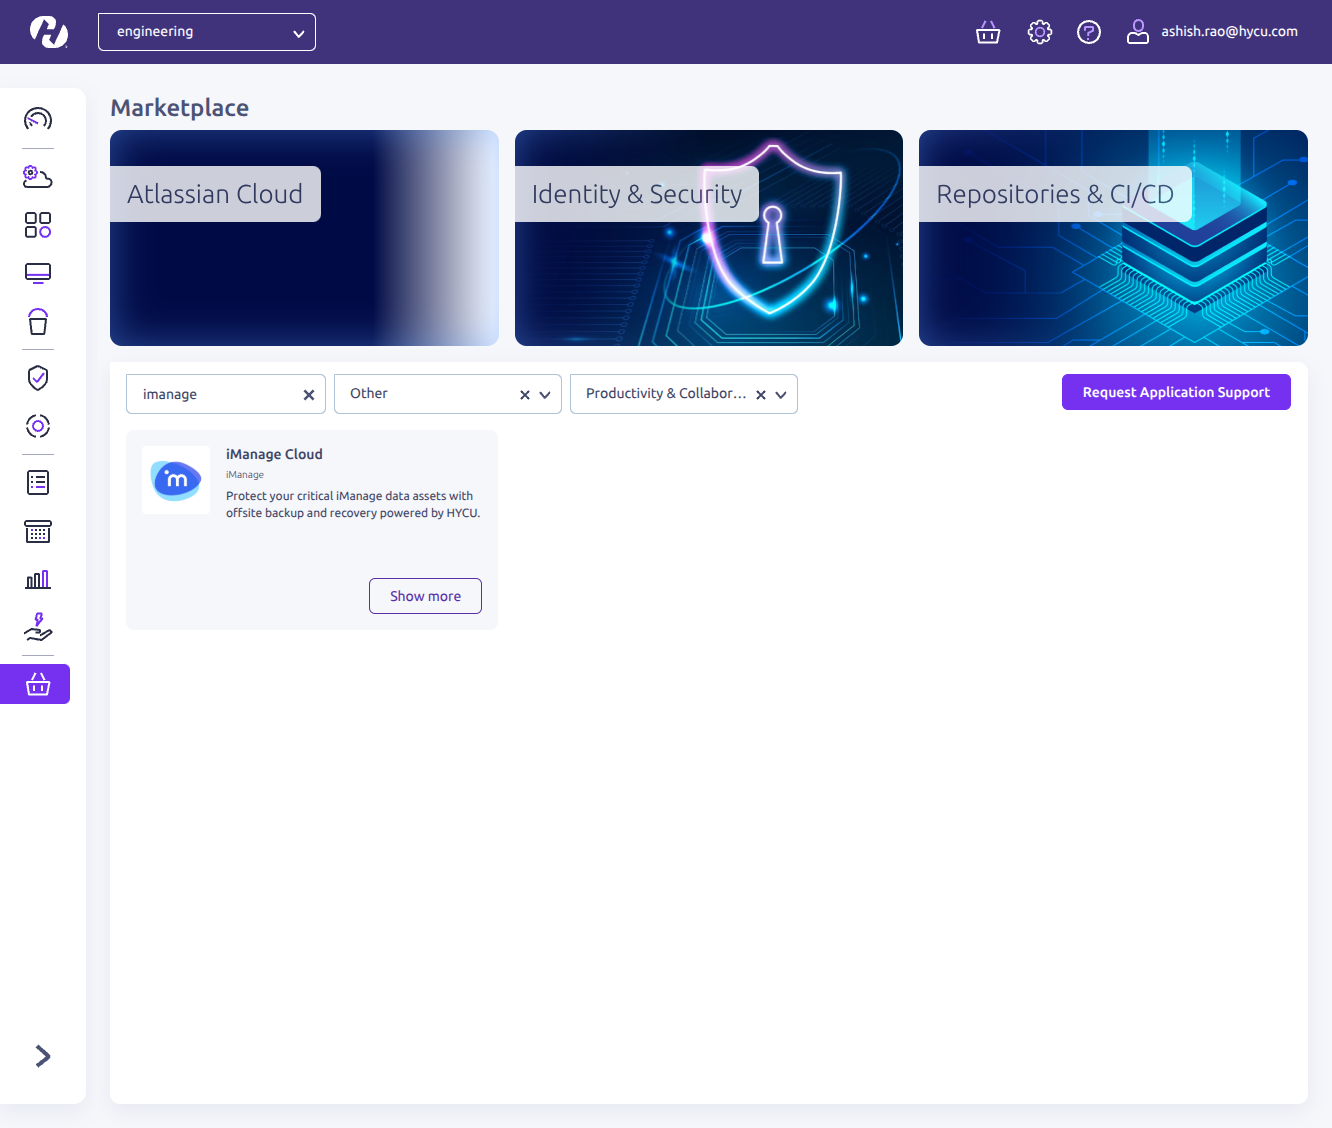Go to Dashboard gauge icon in sidebar
Viewport: 1332px width, 1128px height.
pos(38,119)
